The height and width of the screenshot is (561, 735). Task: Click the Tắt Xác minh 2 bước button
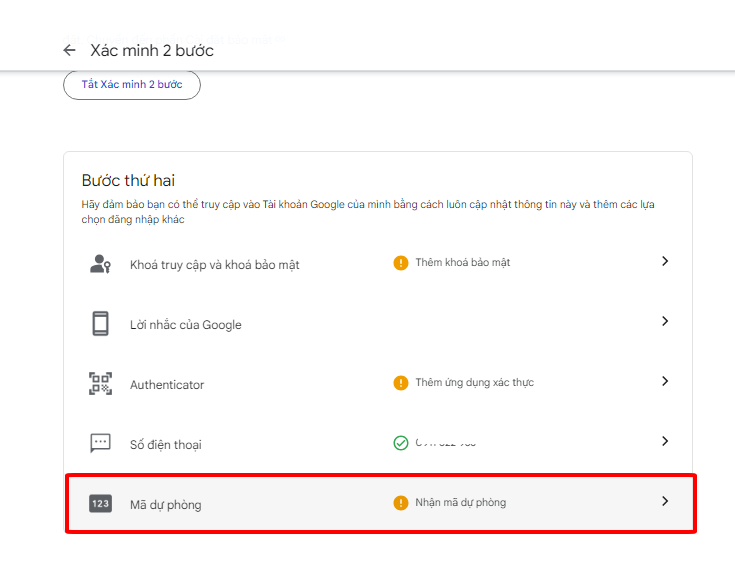pos(132,85)
